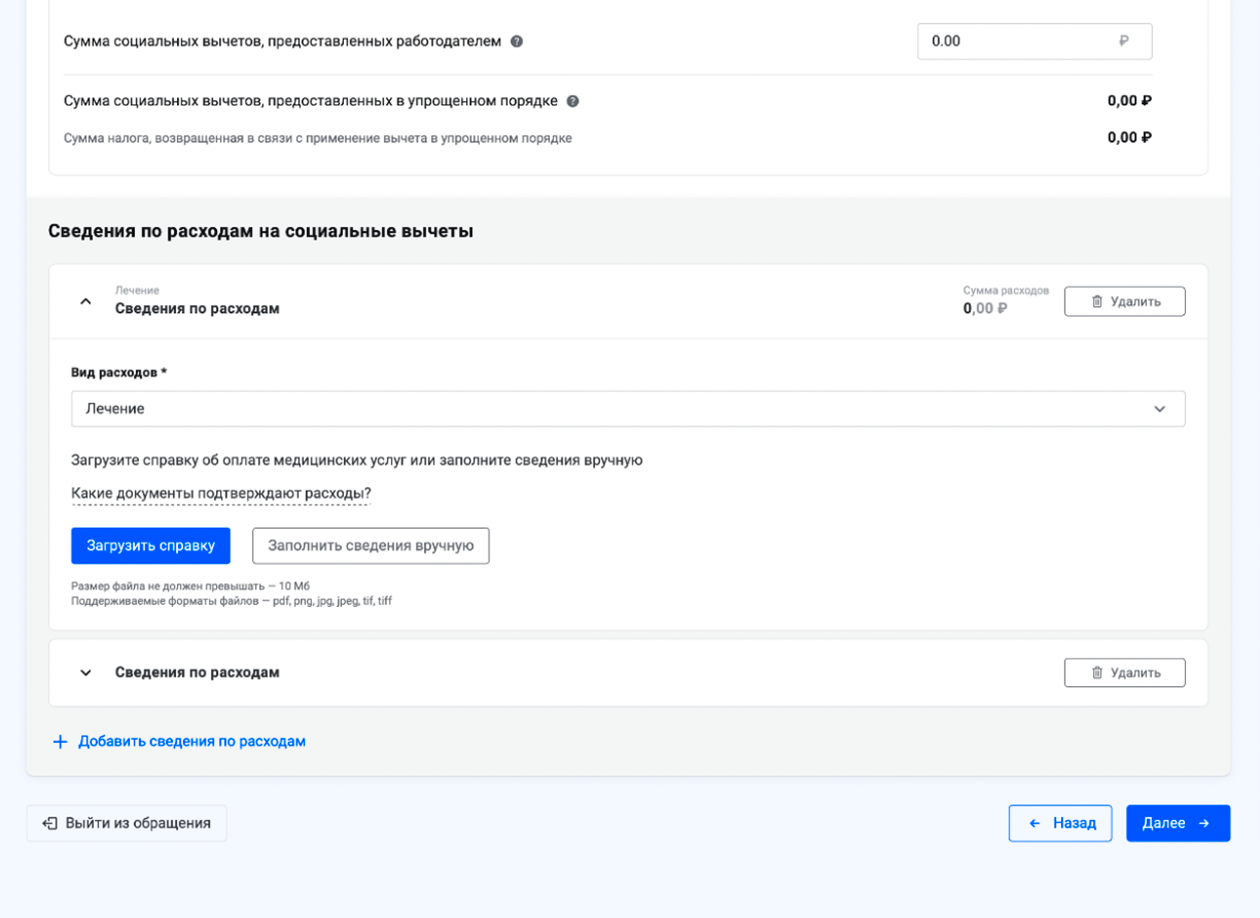
Task: Click Заполнить сведения вручную button
Action: (371, 546)
